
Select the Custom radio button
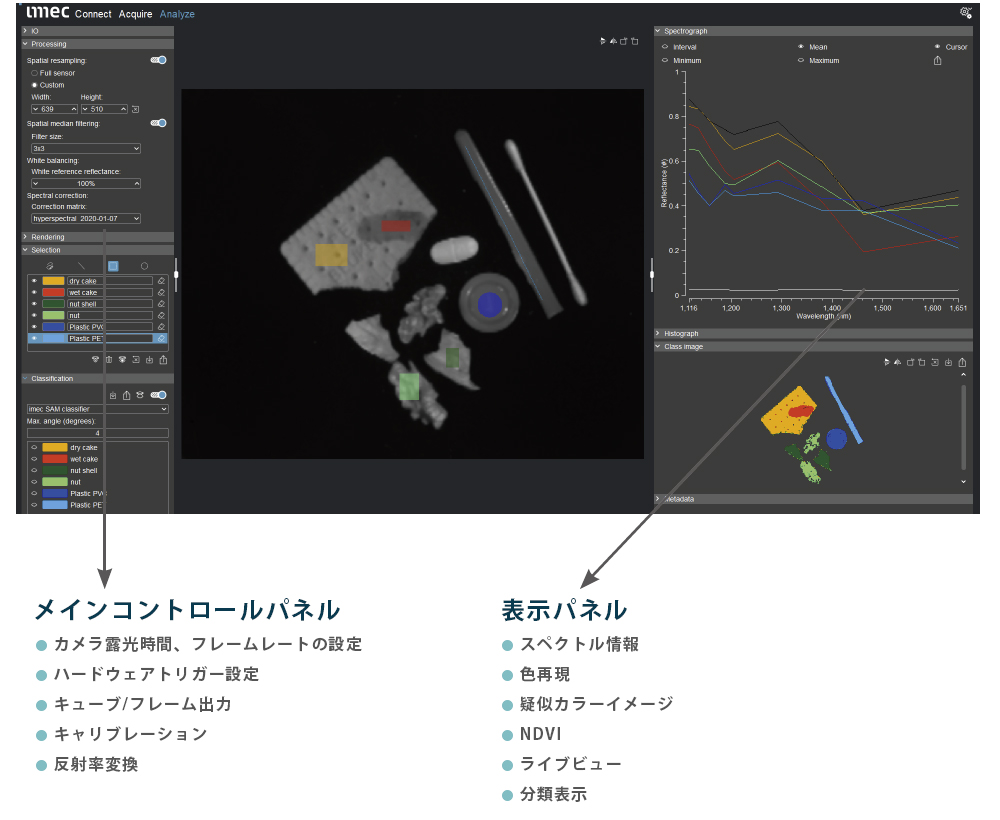(34, 85)
